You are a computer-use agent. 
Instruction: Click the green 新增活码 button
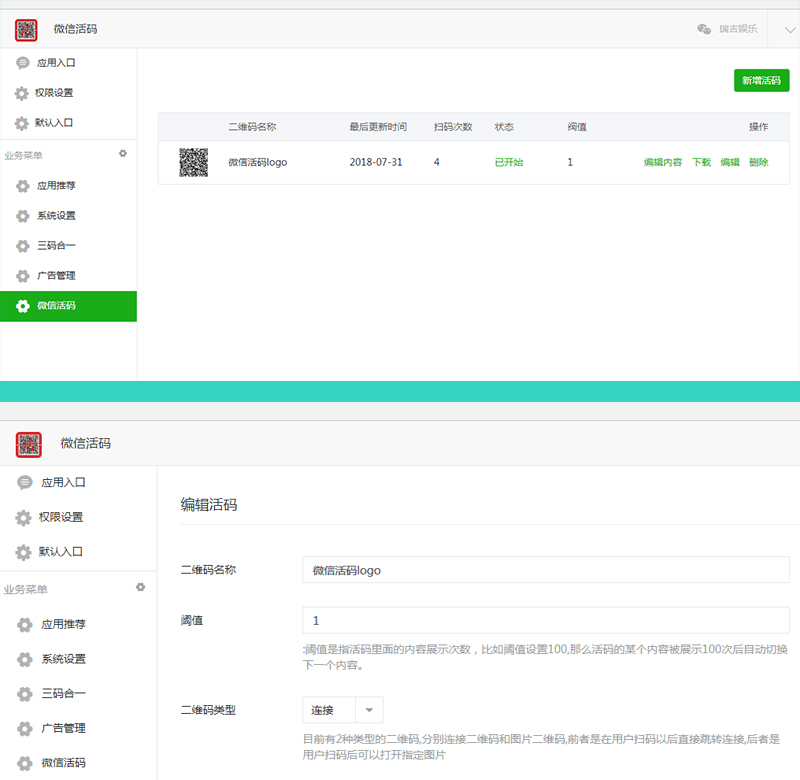pyautogui.click(x=761, y=80)
